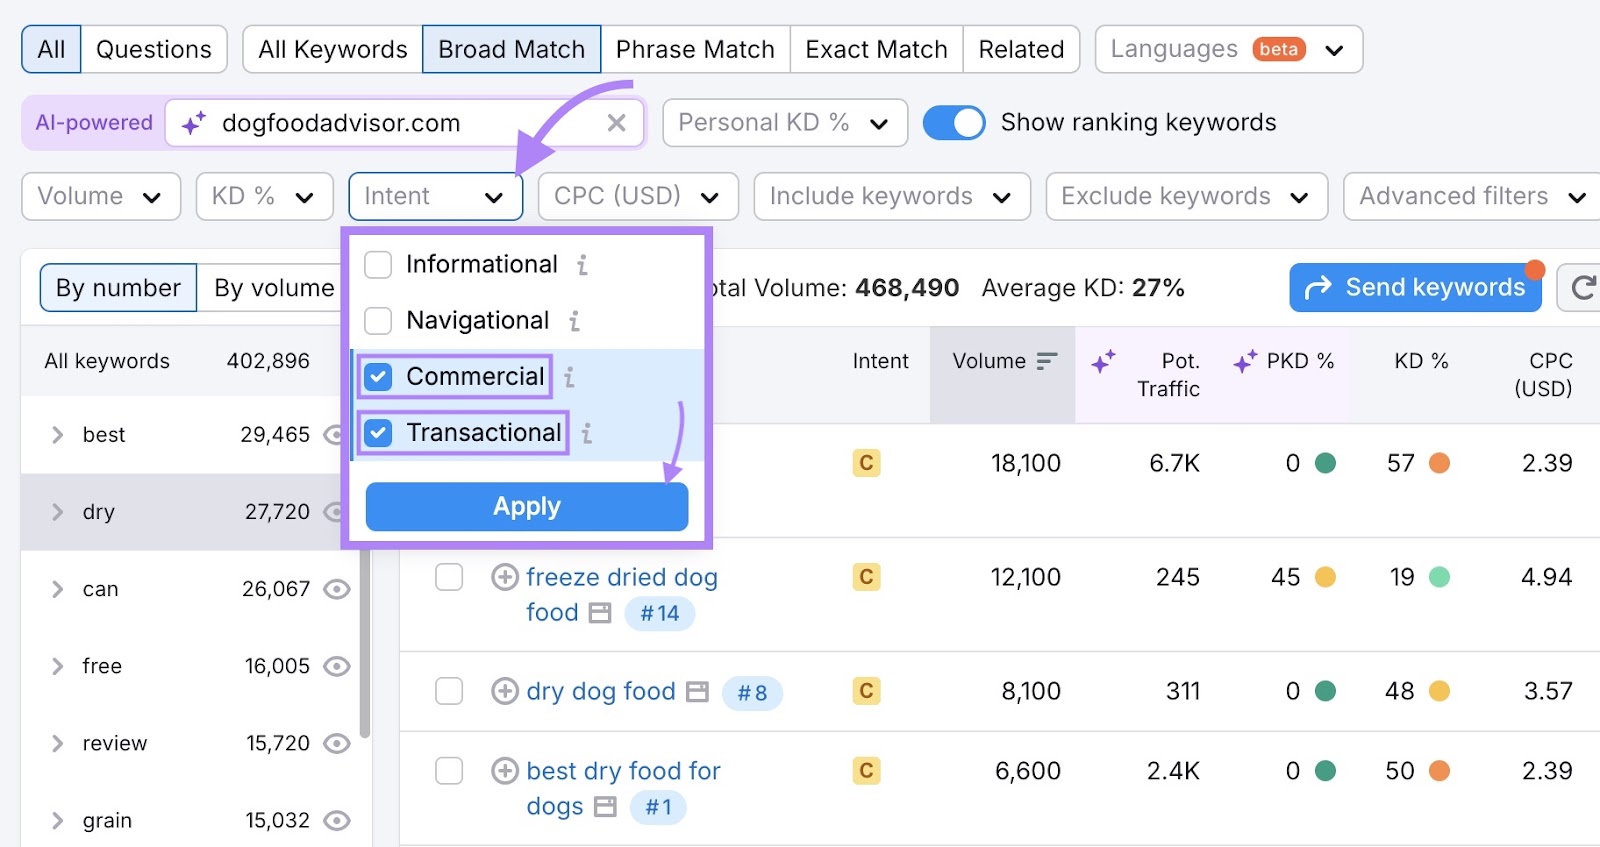The image size is (1600, 847).
Task: Switch to the Questions tab
Action: [x=153, y=48]
